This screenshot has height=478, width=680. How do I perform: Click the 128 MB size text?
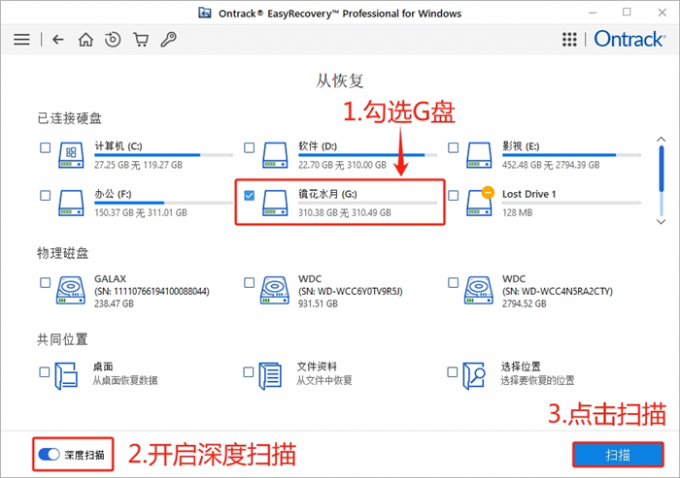(x=517, y=213)
